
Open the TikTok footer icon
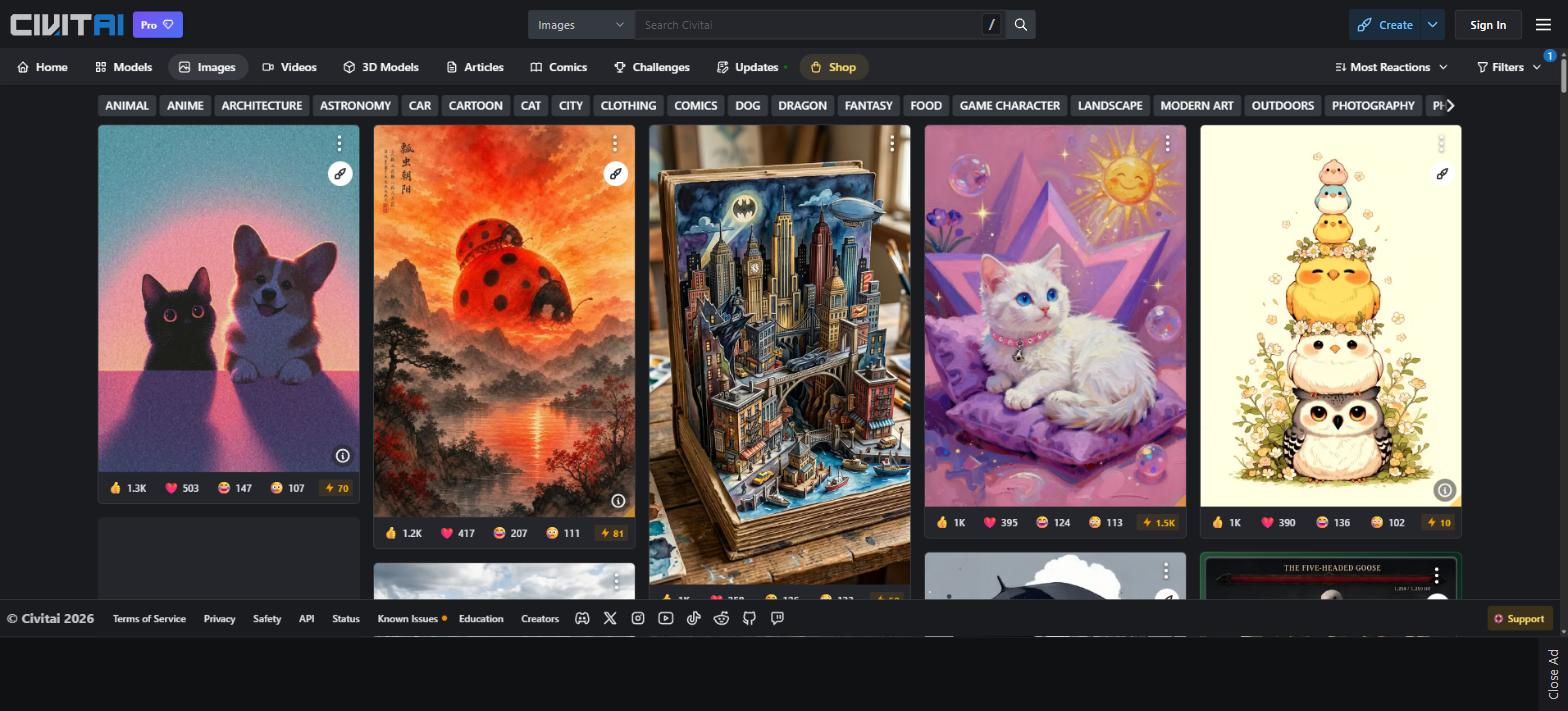694,618
